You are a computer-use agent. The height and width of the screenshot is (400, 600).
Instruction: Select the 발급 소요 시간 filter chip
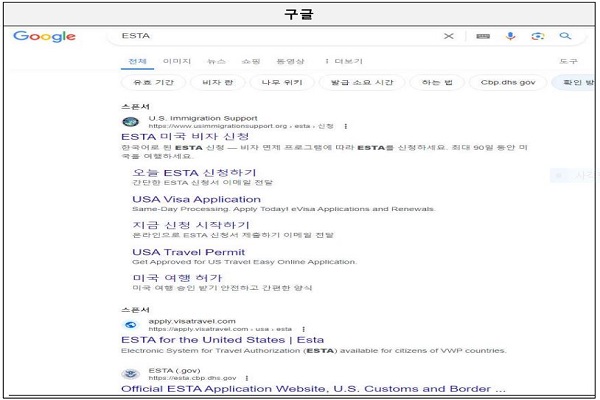362,82
